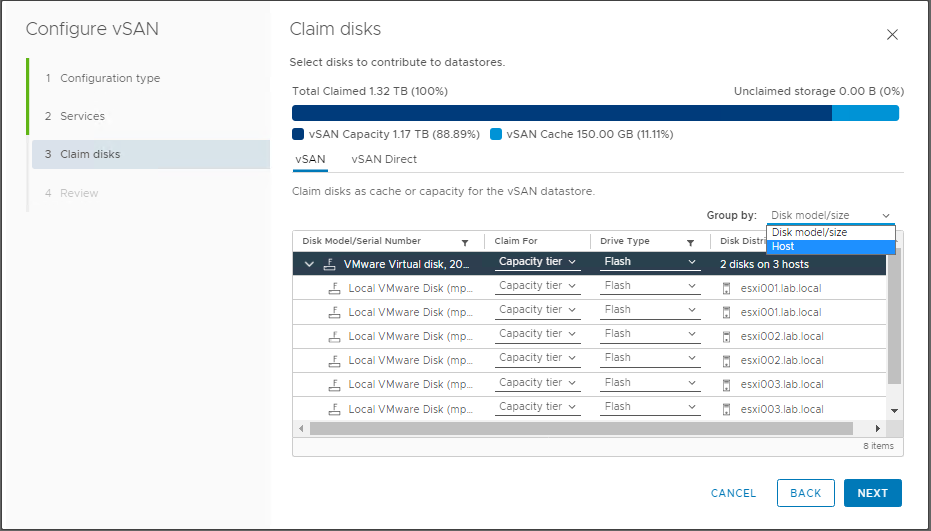The image size is (931, 531).
Task: Select step 3 Claim disks in the sidebar
Action: click(151, 154)
